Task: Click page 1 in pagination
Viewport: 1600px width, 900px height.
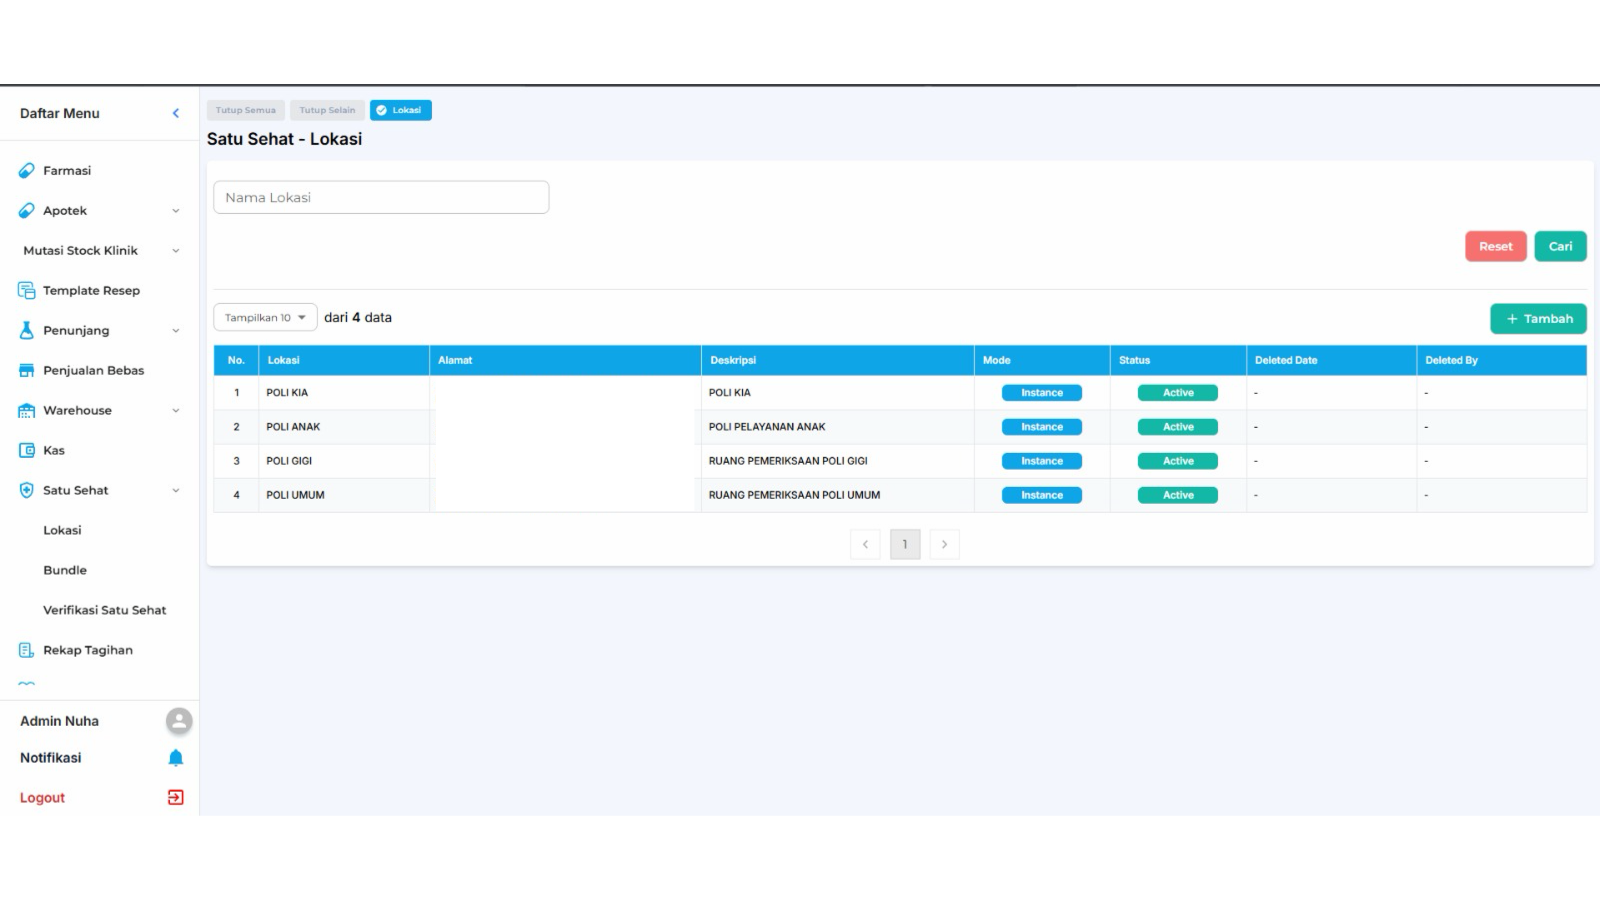Action: (x=905, y=545)
